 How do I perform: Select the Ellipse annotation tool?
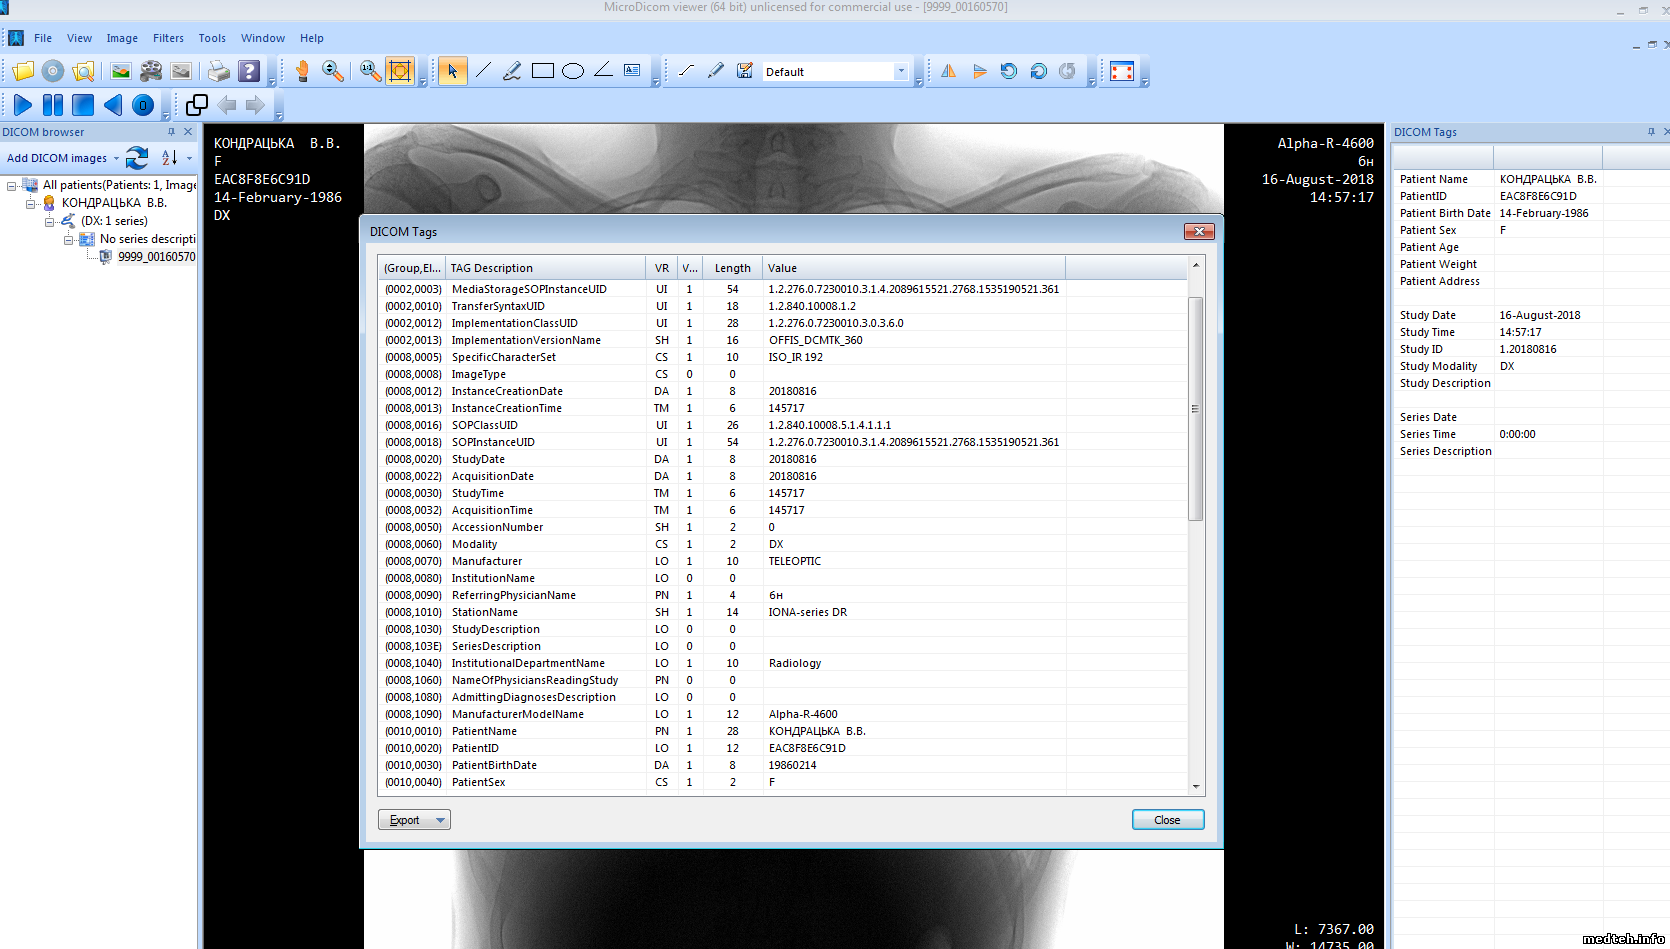pos(573,71)
